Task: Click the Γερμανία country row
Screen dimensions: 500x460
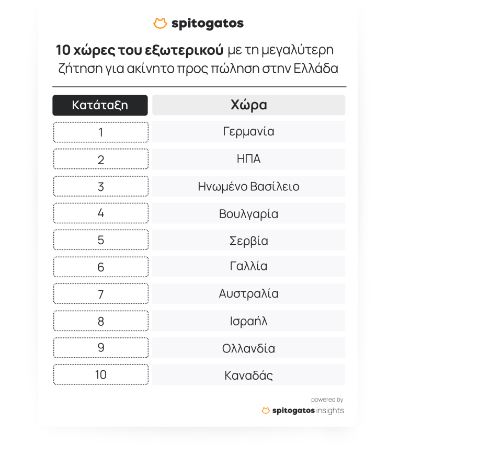Action: [249, 132]
